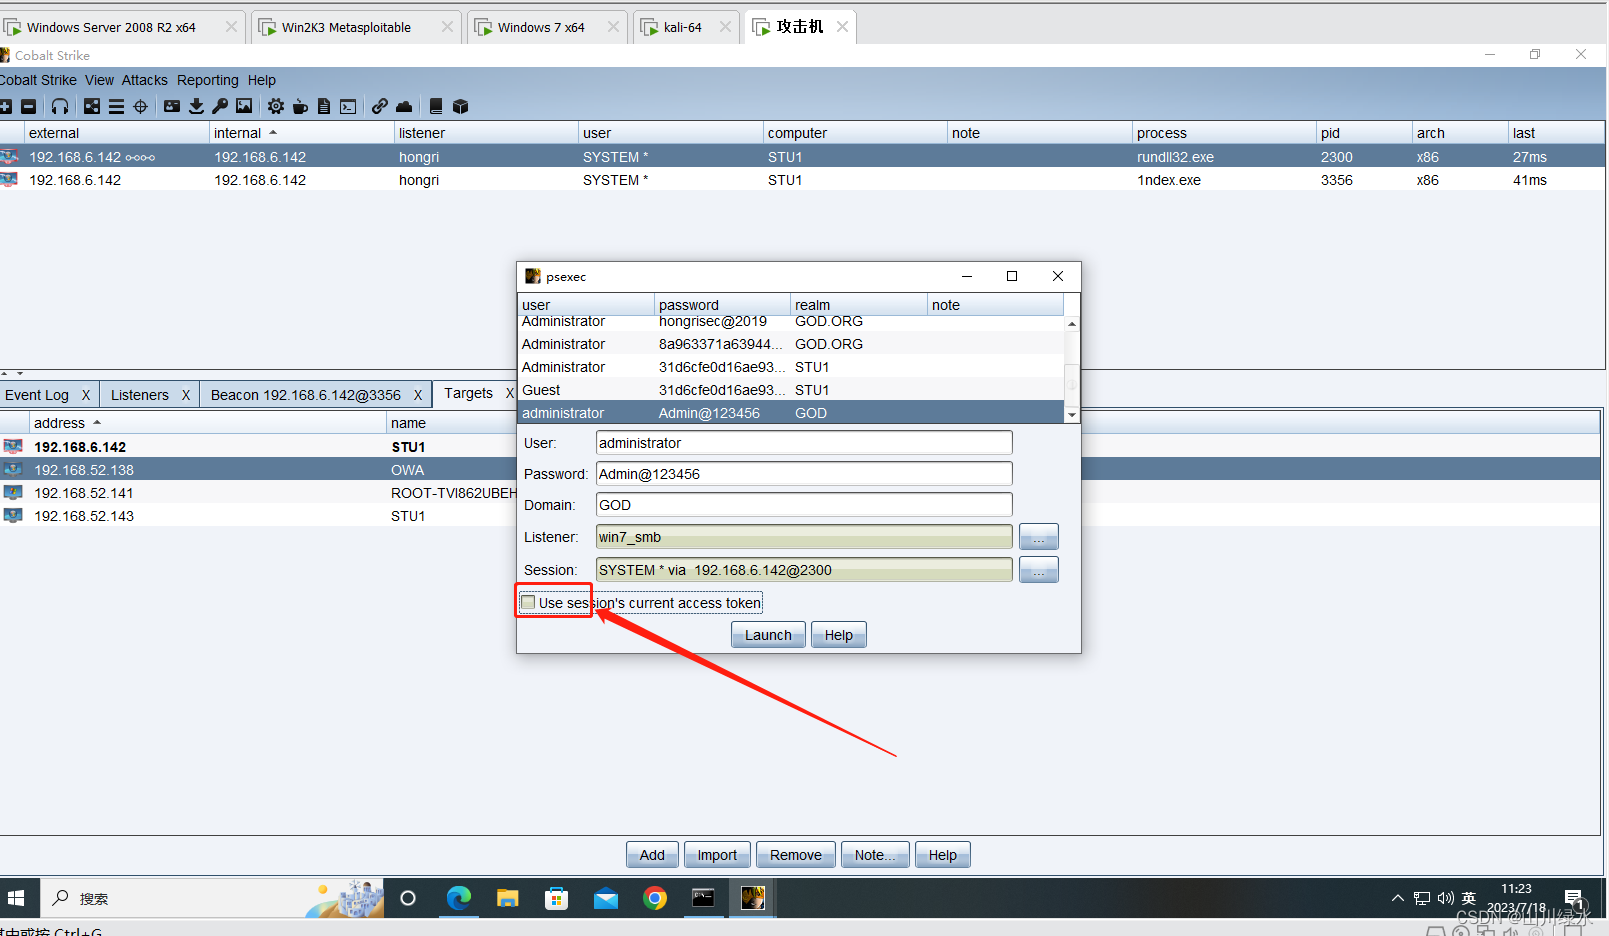The height and width of the screenshot is (936, 1609).
Task: Open the View menu
Action: (x=99, y=80)
